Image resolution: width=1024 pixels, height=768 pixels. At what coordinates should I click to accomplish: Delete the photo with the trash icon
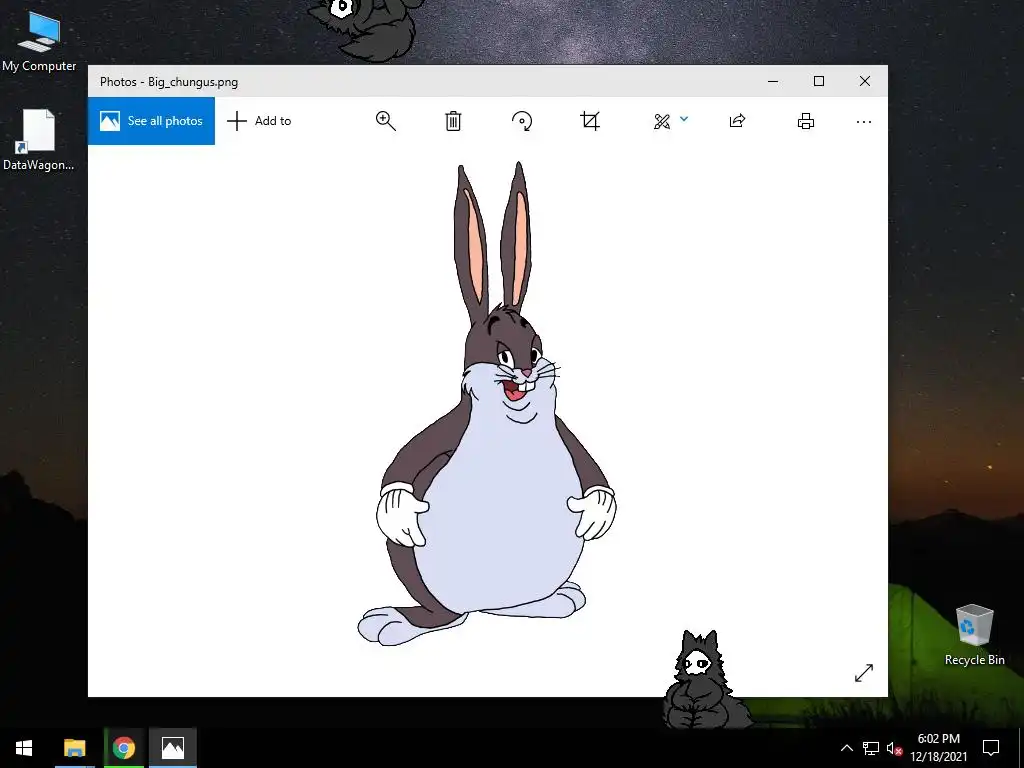click(453, 121)
